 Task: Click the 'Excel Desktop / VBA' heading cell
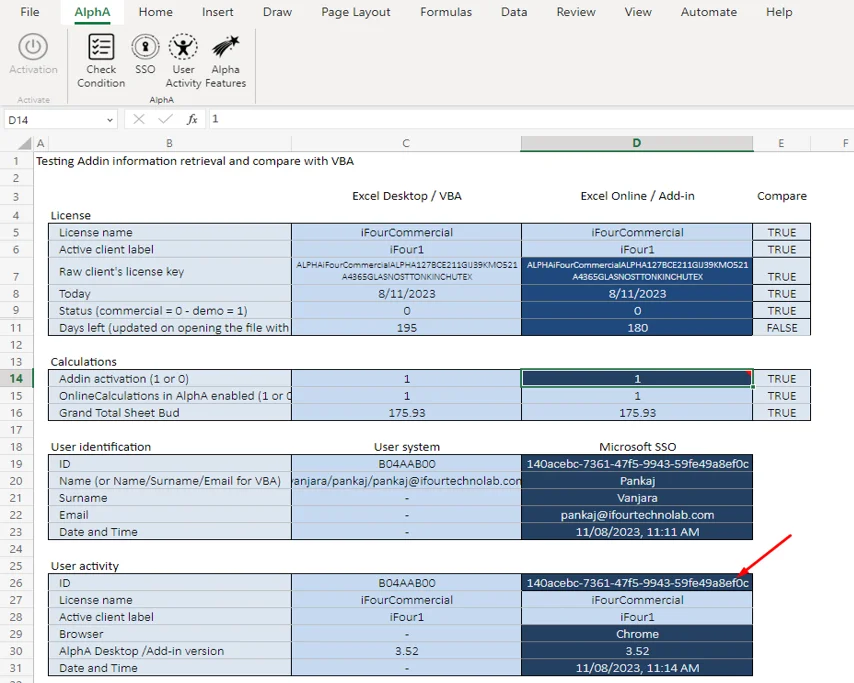(x=406, y=196)
